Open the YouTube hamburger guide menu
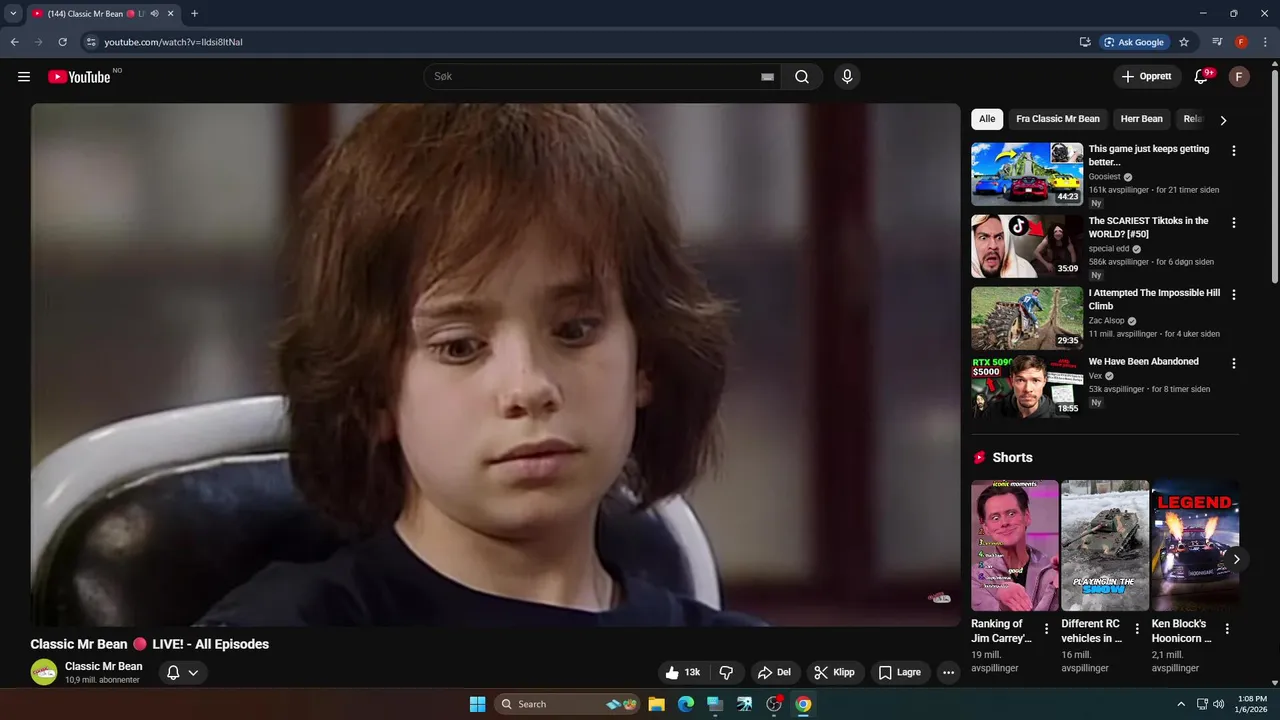 coord(24,77)
